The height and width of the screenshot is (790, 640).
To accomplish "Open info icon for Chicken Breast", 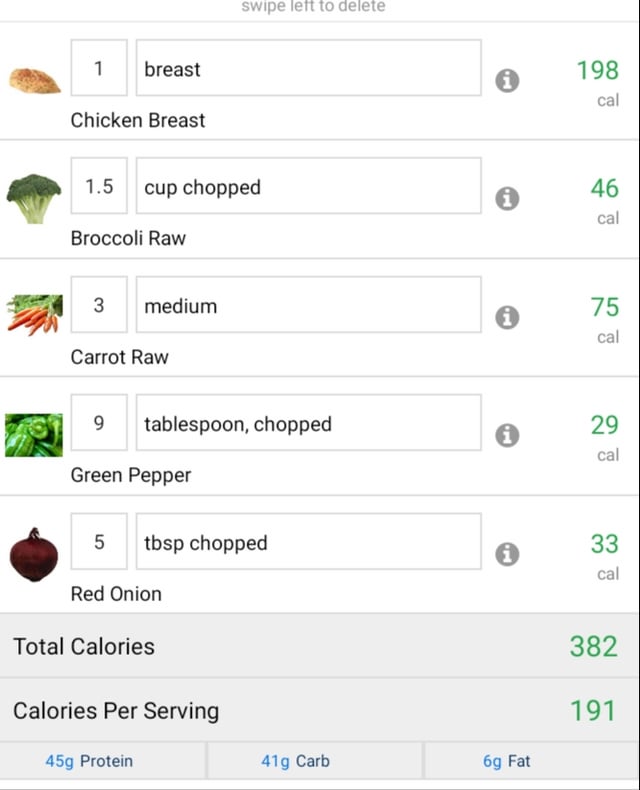I will [507, 81].
